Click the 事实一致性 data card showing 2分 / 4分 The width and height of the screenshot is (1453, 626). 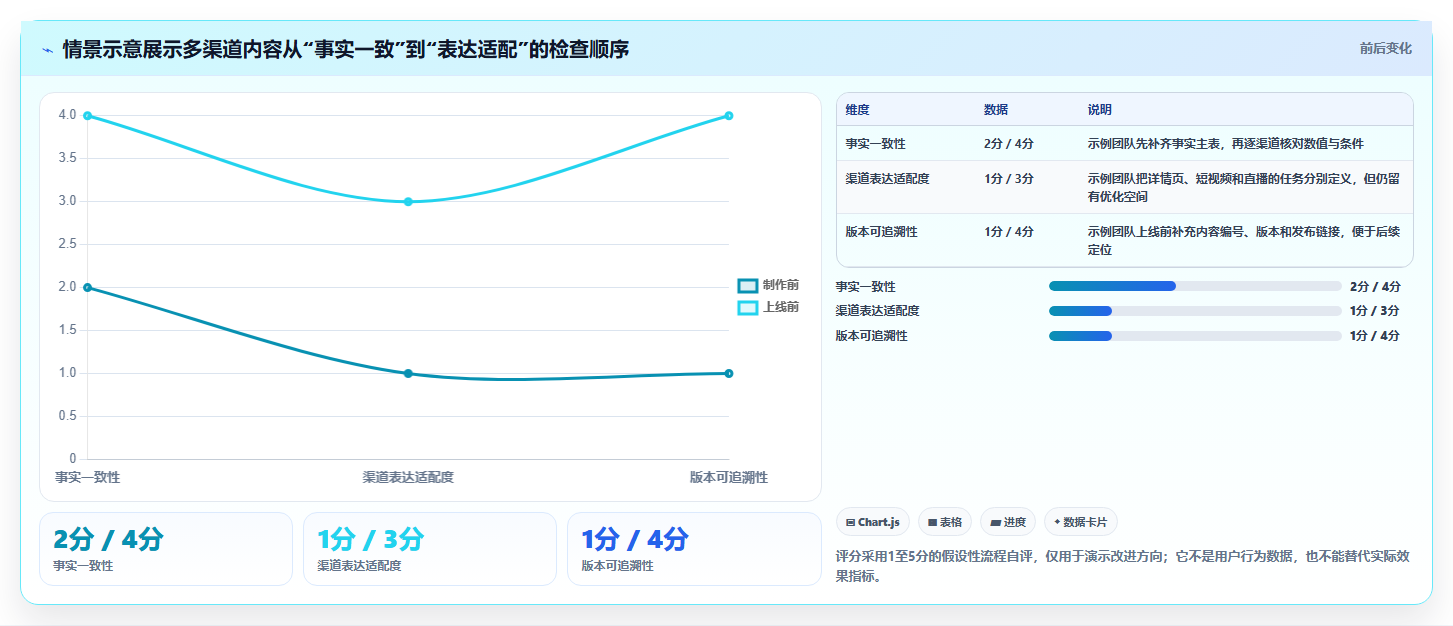[x=166, y=549]
